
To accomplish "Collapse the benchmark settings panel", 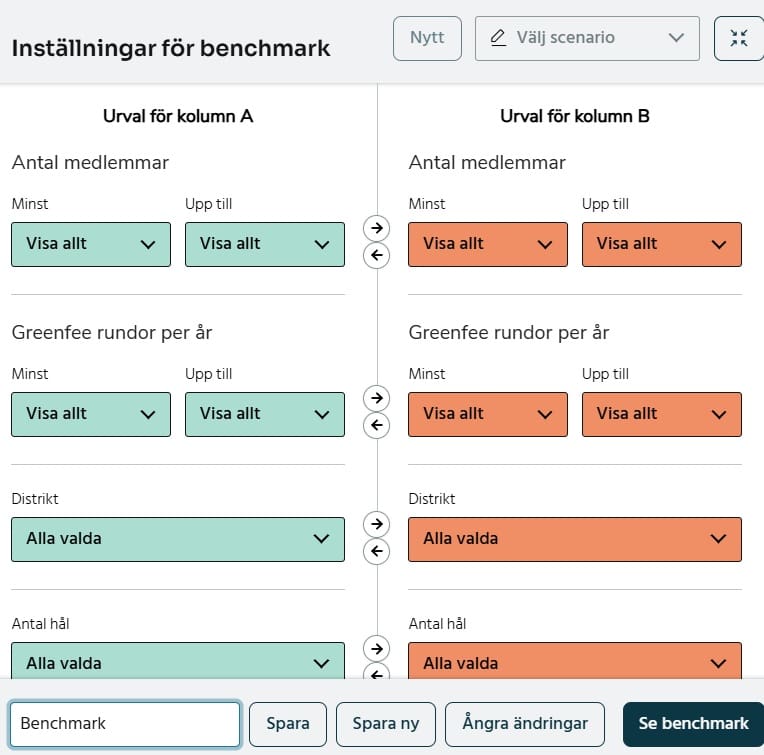I will [x=739, y=38].
